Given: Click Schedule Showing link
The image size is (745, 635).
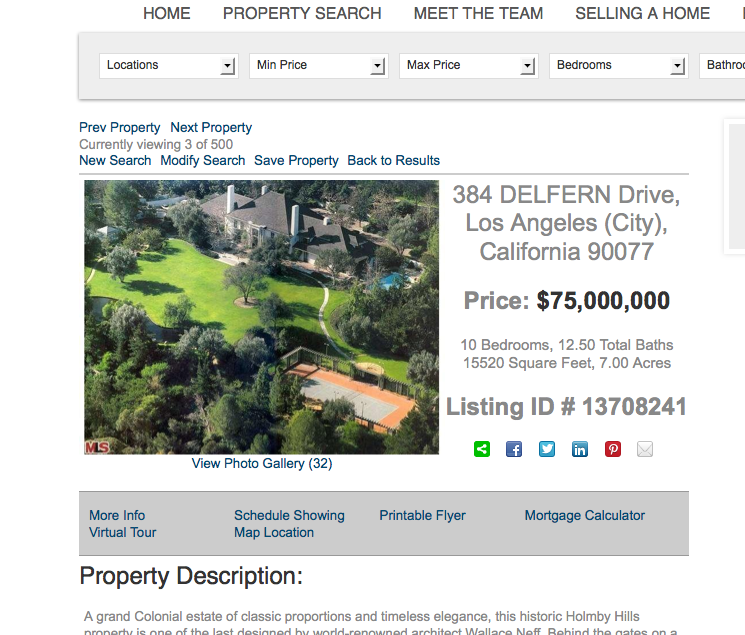Looking at the screenshot, I should (x=289, y=515).
